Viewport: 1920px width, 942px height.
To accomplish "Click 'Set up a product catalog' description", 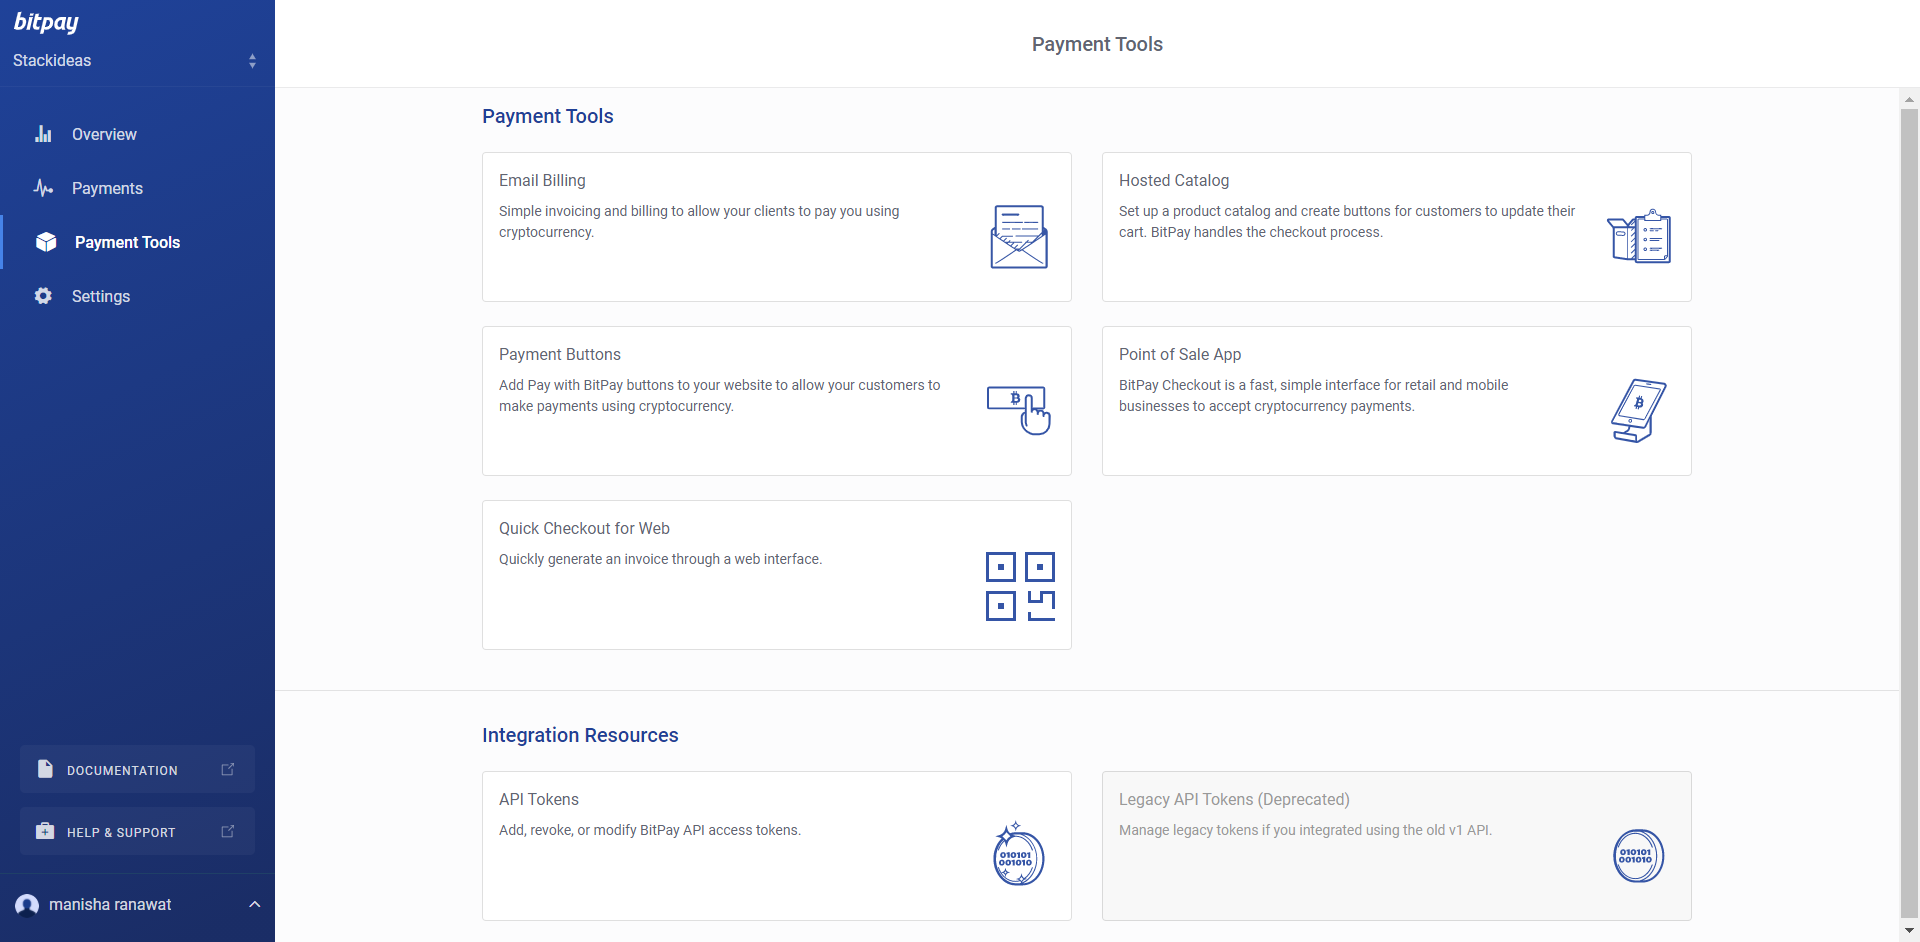I will [1347, 222].
